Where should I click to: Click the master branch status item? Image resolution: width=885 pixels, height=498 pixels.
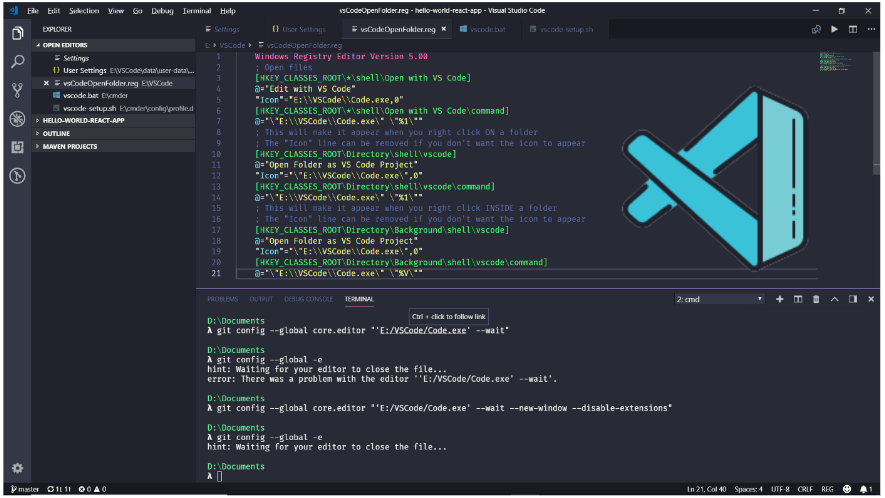pyautogui.click(x=25, y=489)
